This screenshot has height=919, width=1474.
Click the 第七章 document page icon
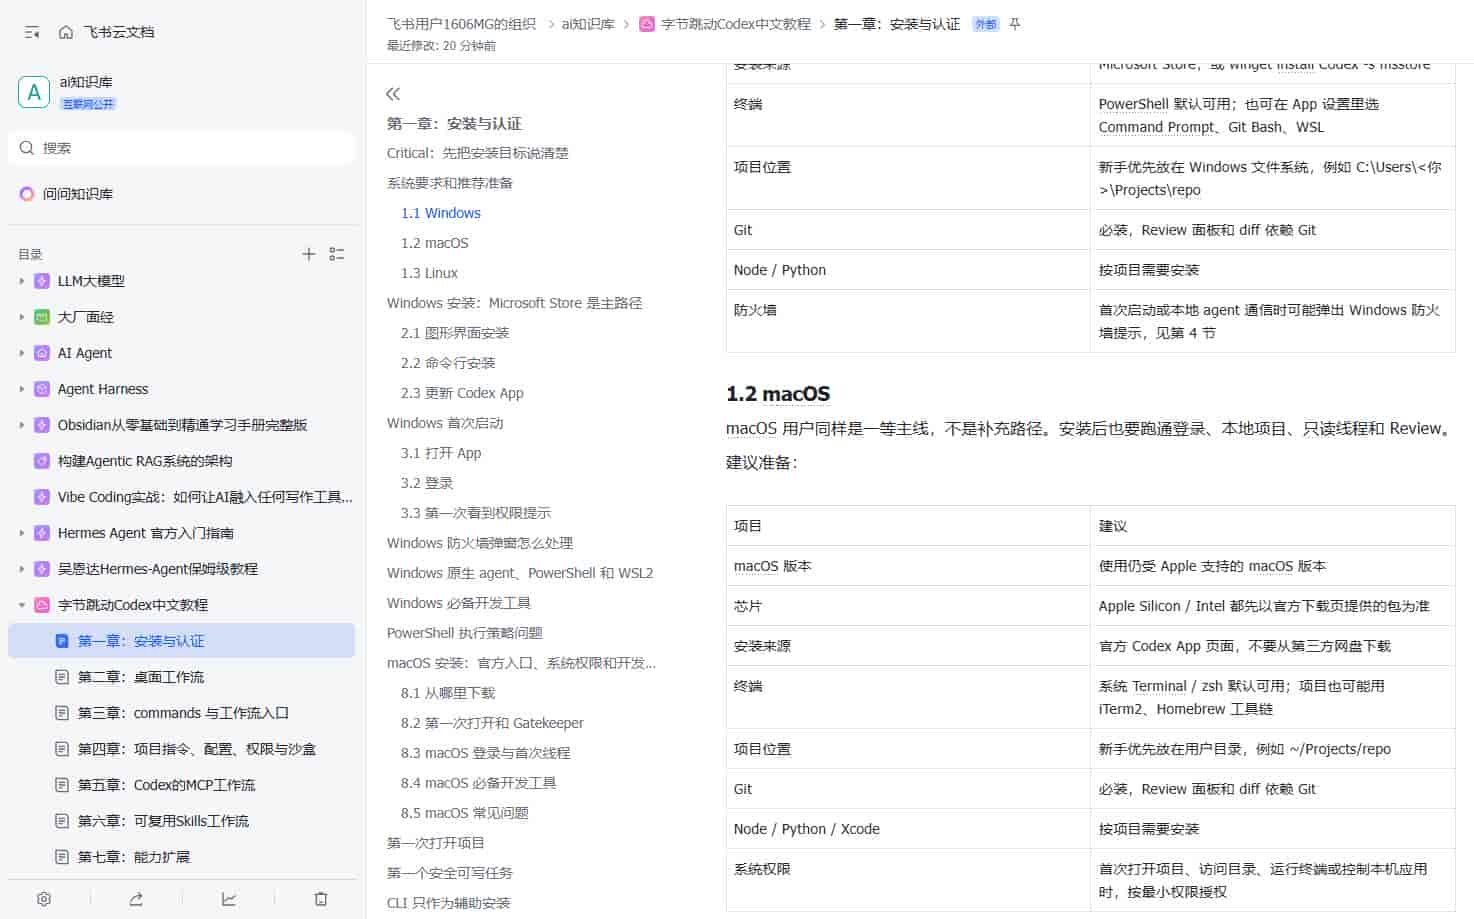[62, 857]
